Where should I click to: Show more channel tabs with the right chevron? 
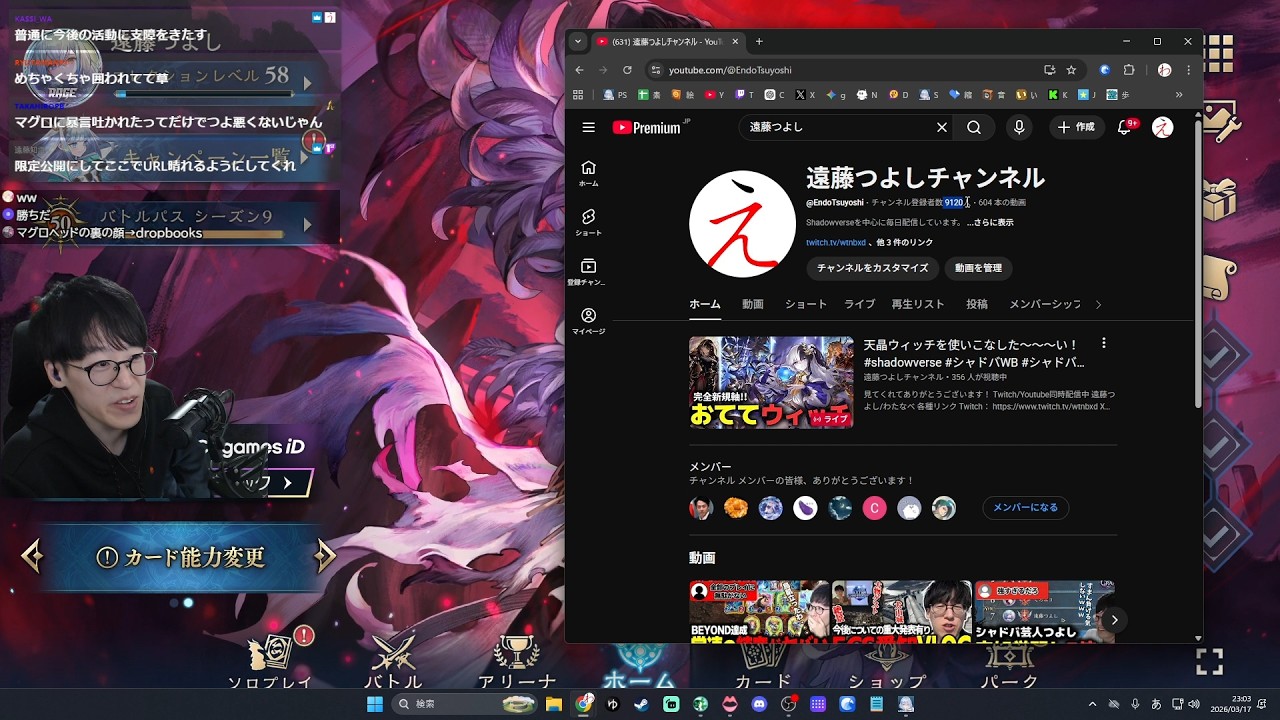(x=1098, y=304)
